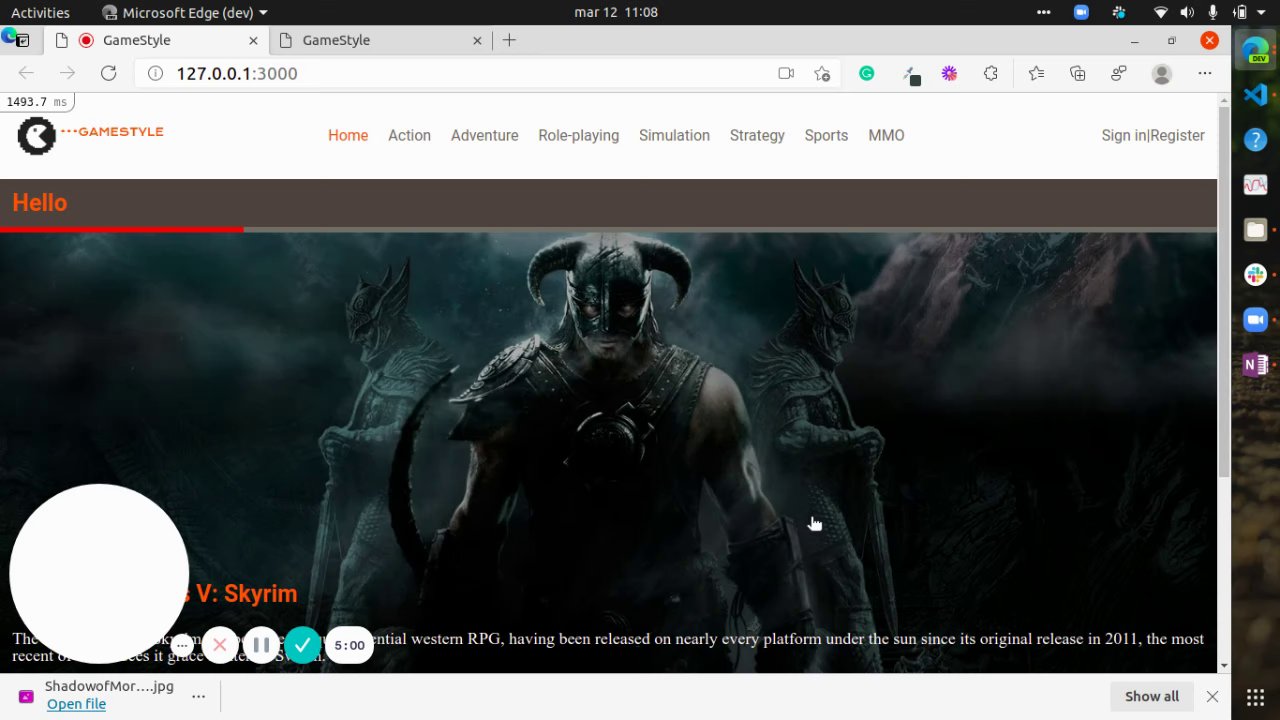
Task: Open the Action category
Action: 409,136
